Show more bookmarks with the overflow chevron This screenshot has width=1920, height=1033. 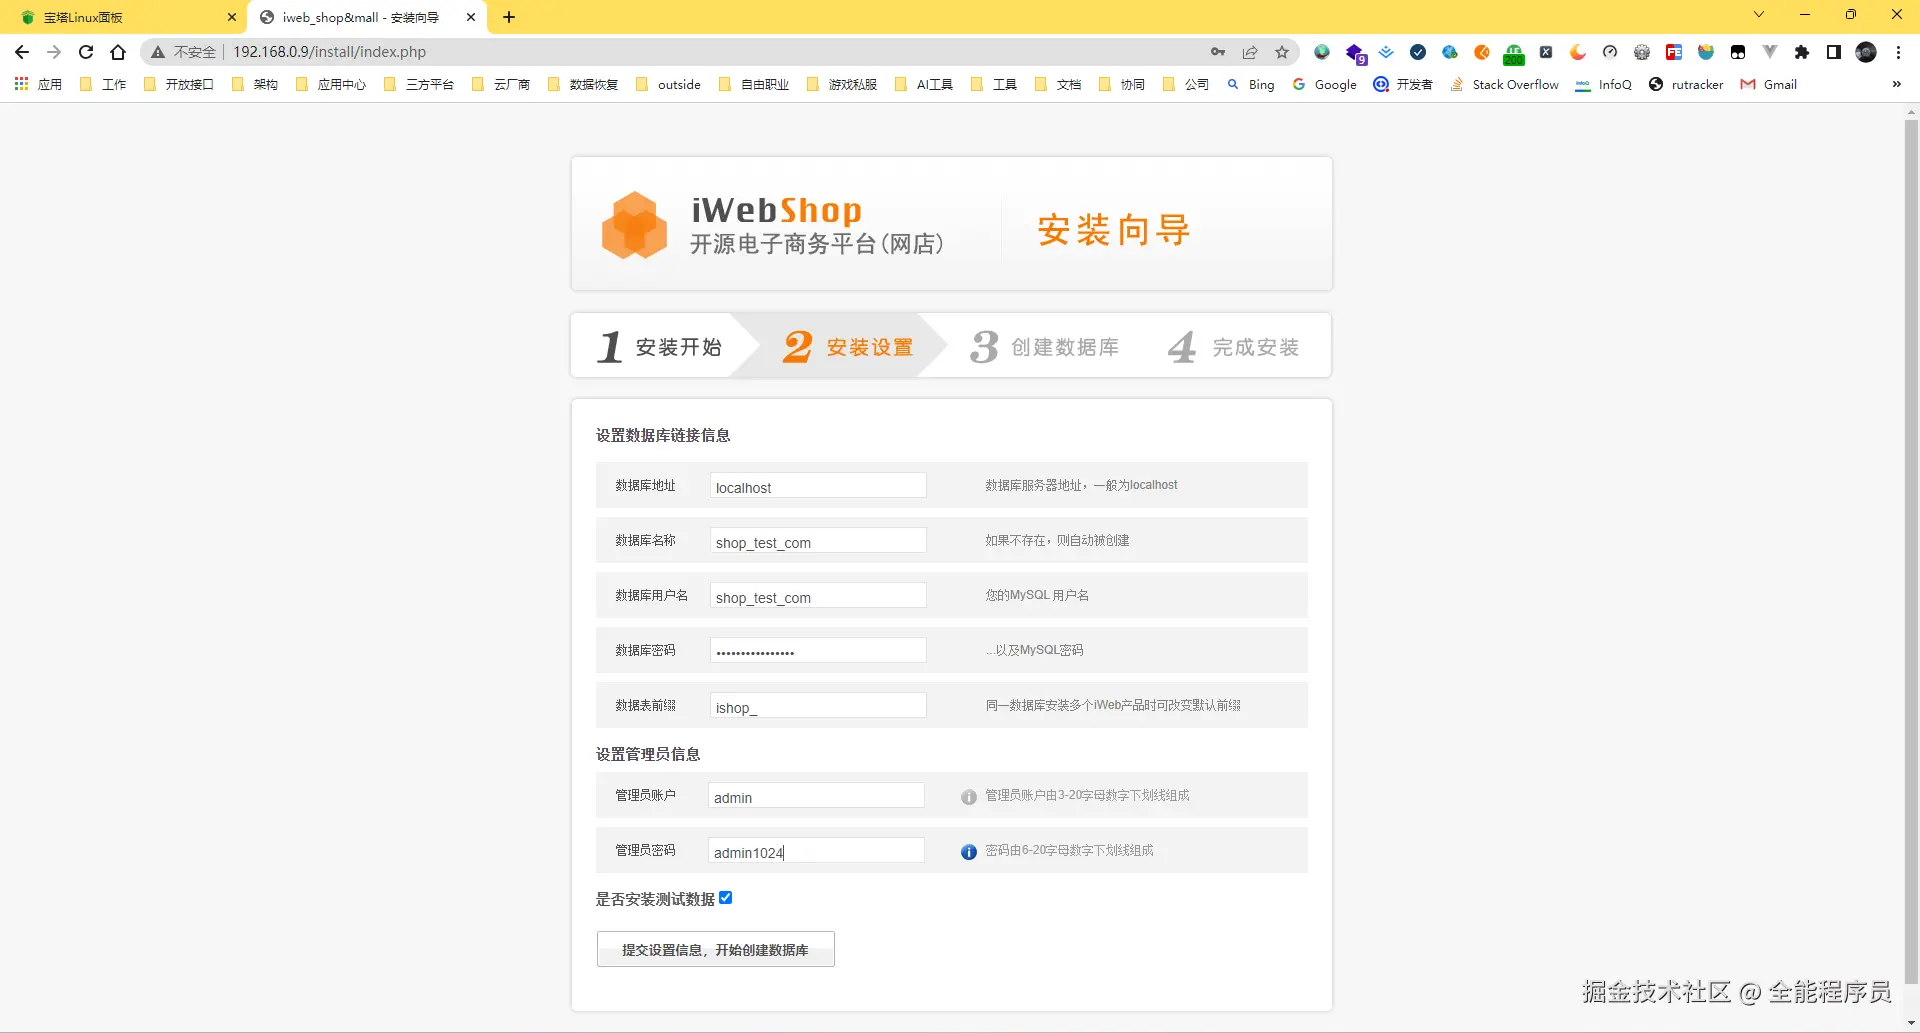point(1896,85)
